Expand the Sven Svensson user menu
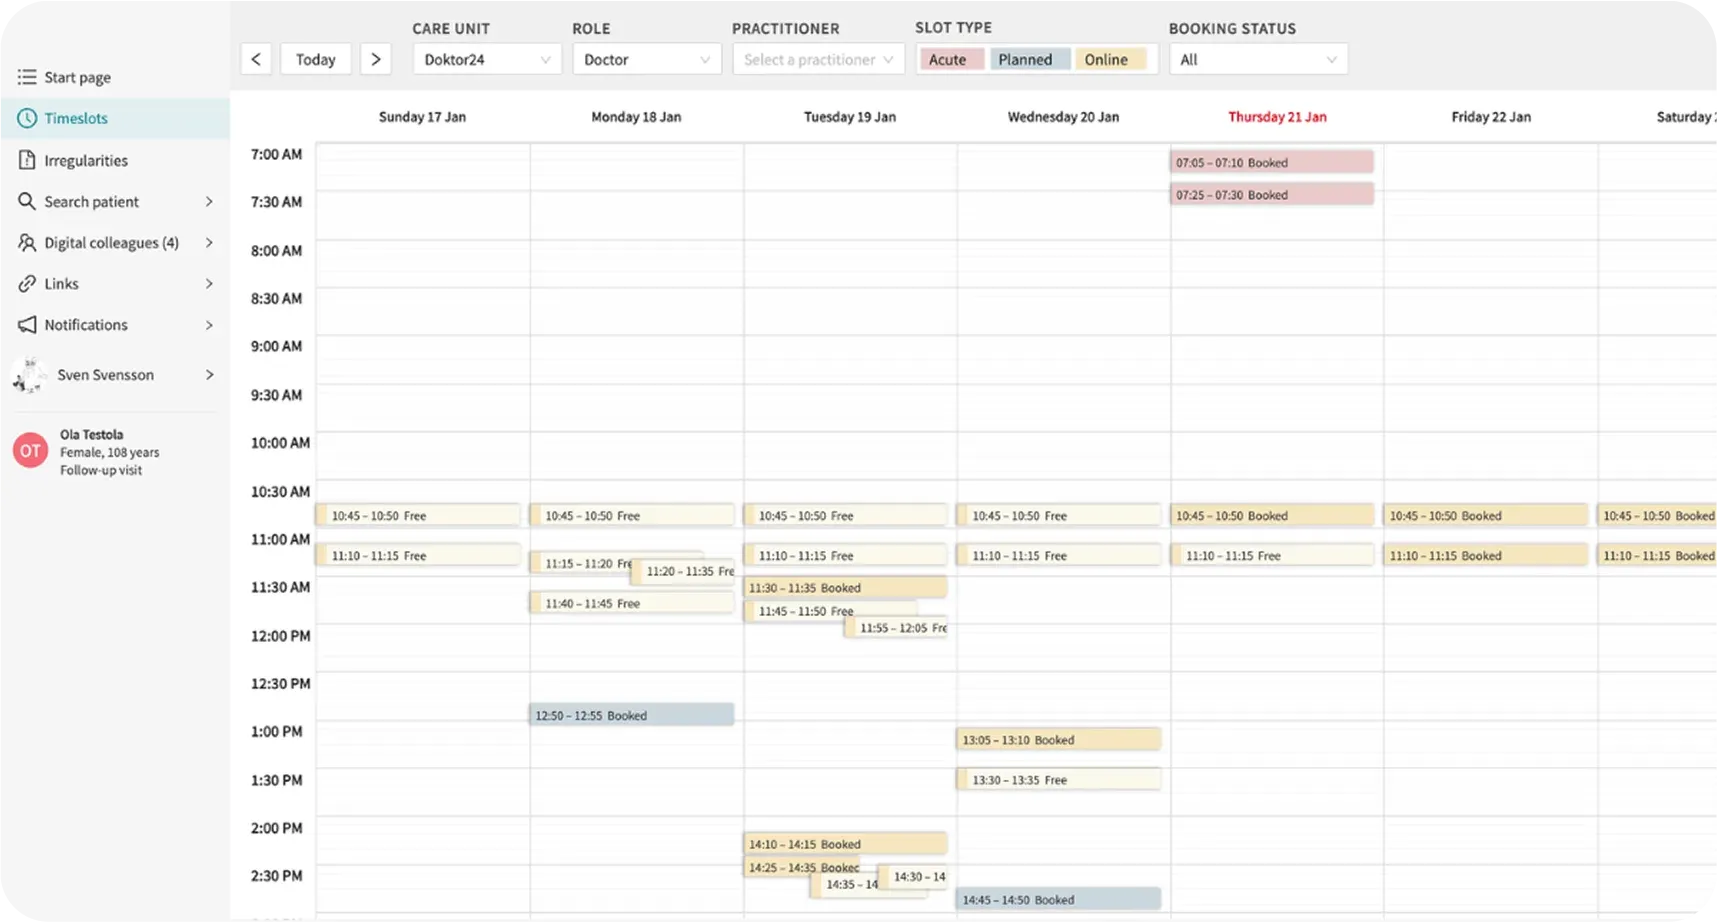Screen dimensions: 1717x922 (x=209, y=375)
